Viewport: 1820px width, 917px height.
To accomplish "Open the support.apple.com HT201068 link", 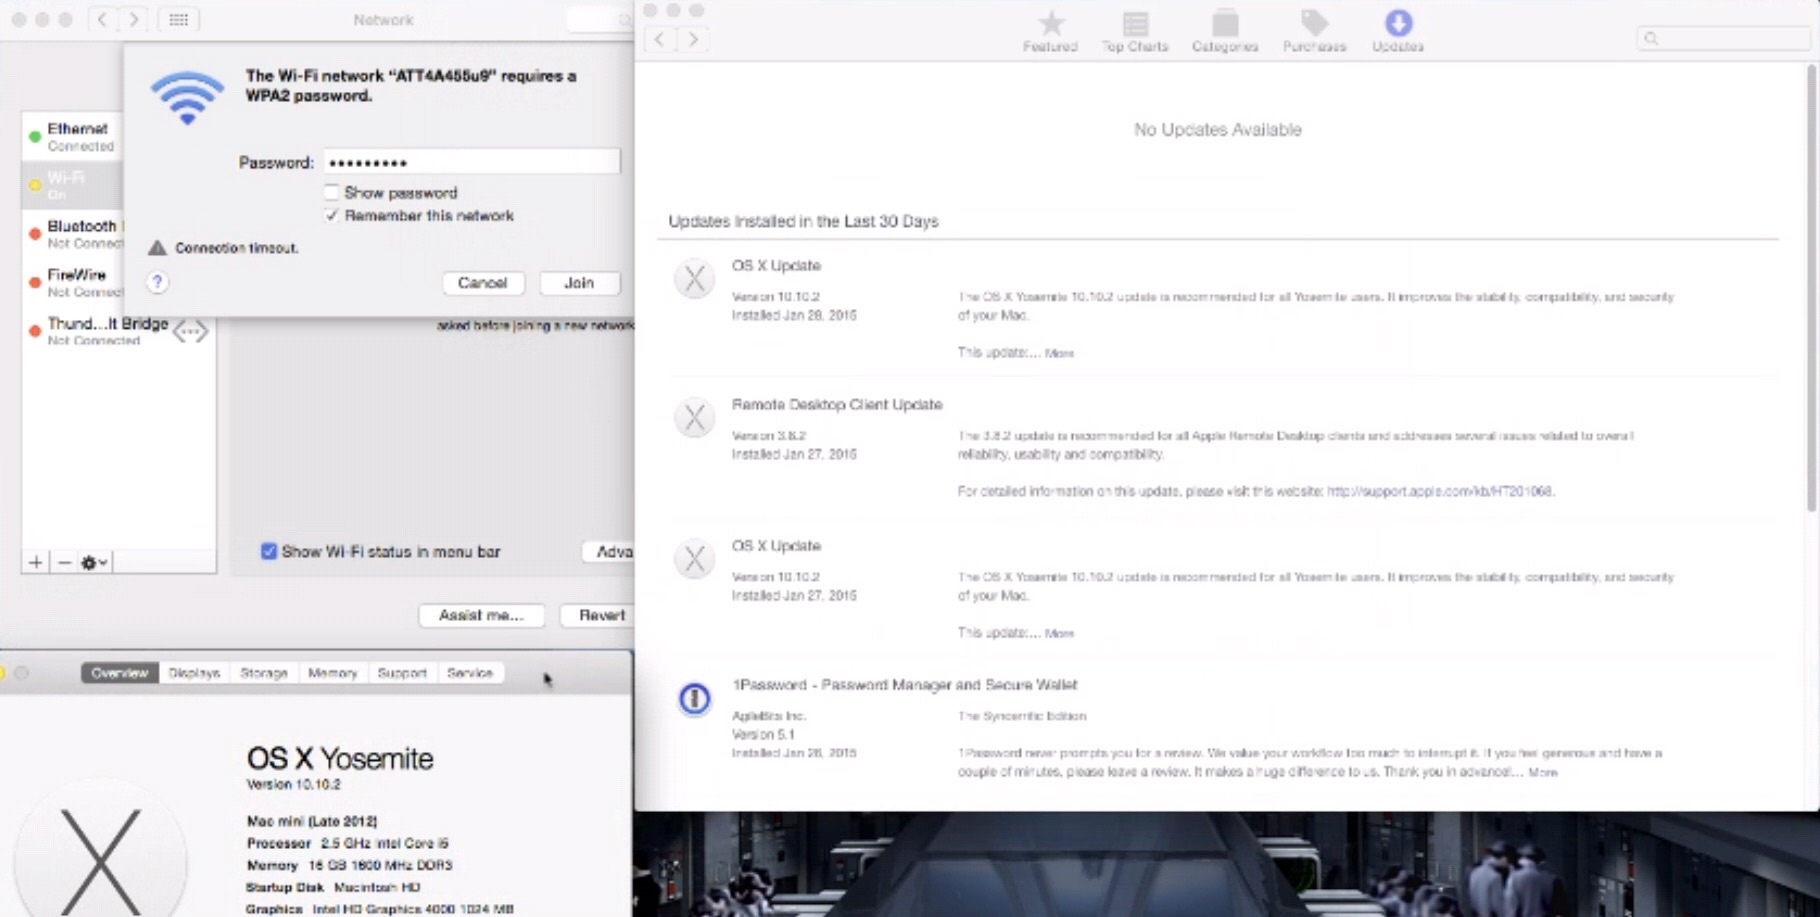I will [x=1440, y=491].
